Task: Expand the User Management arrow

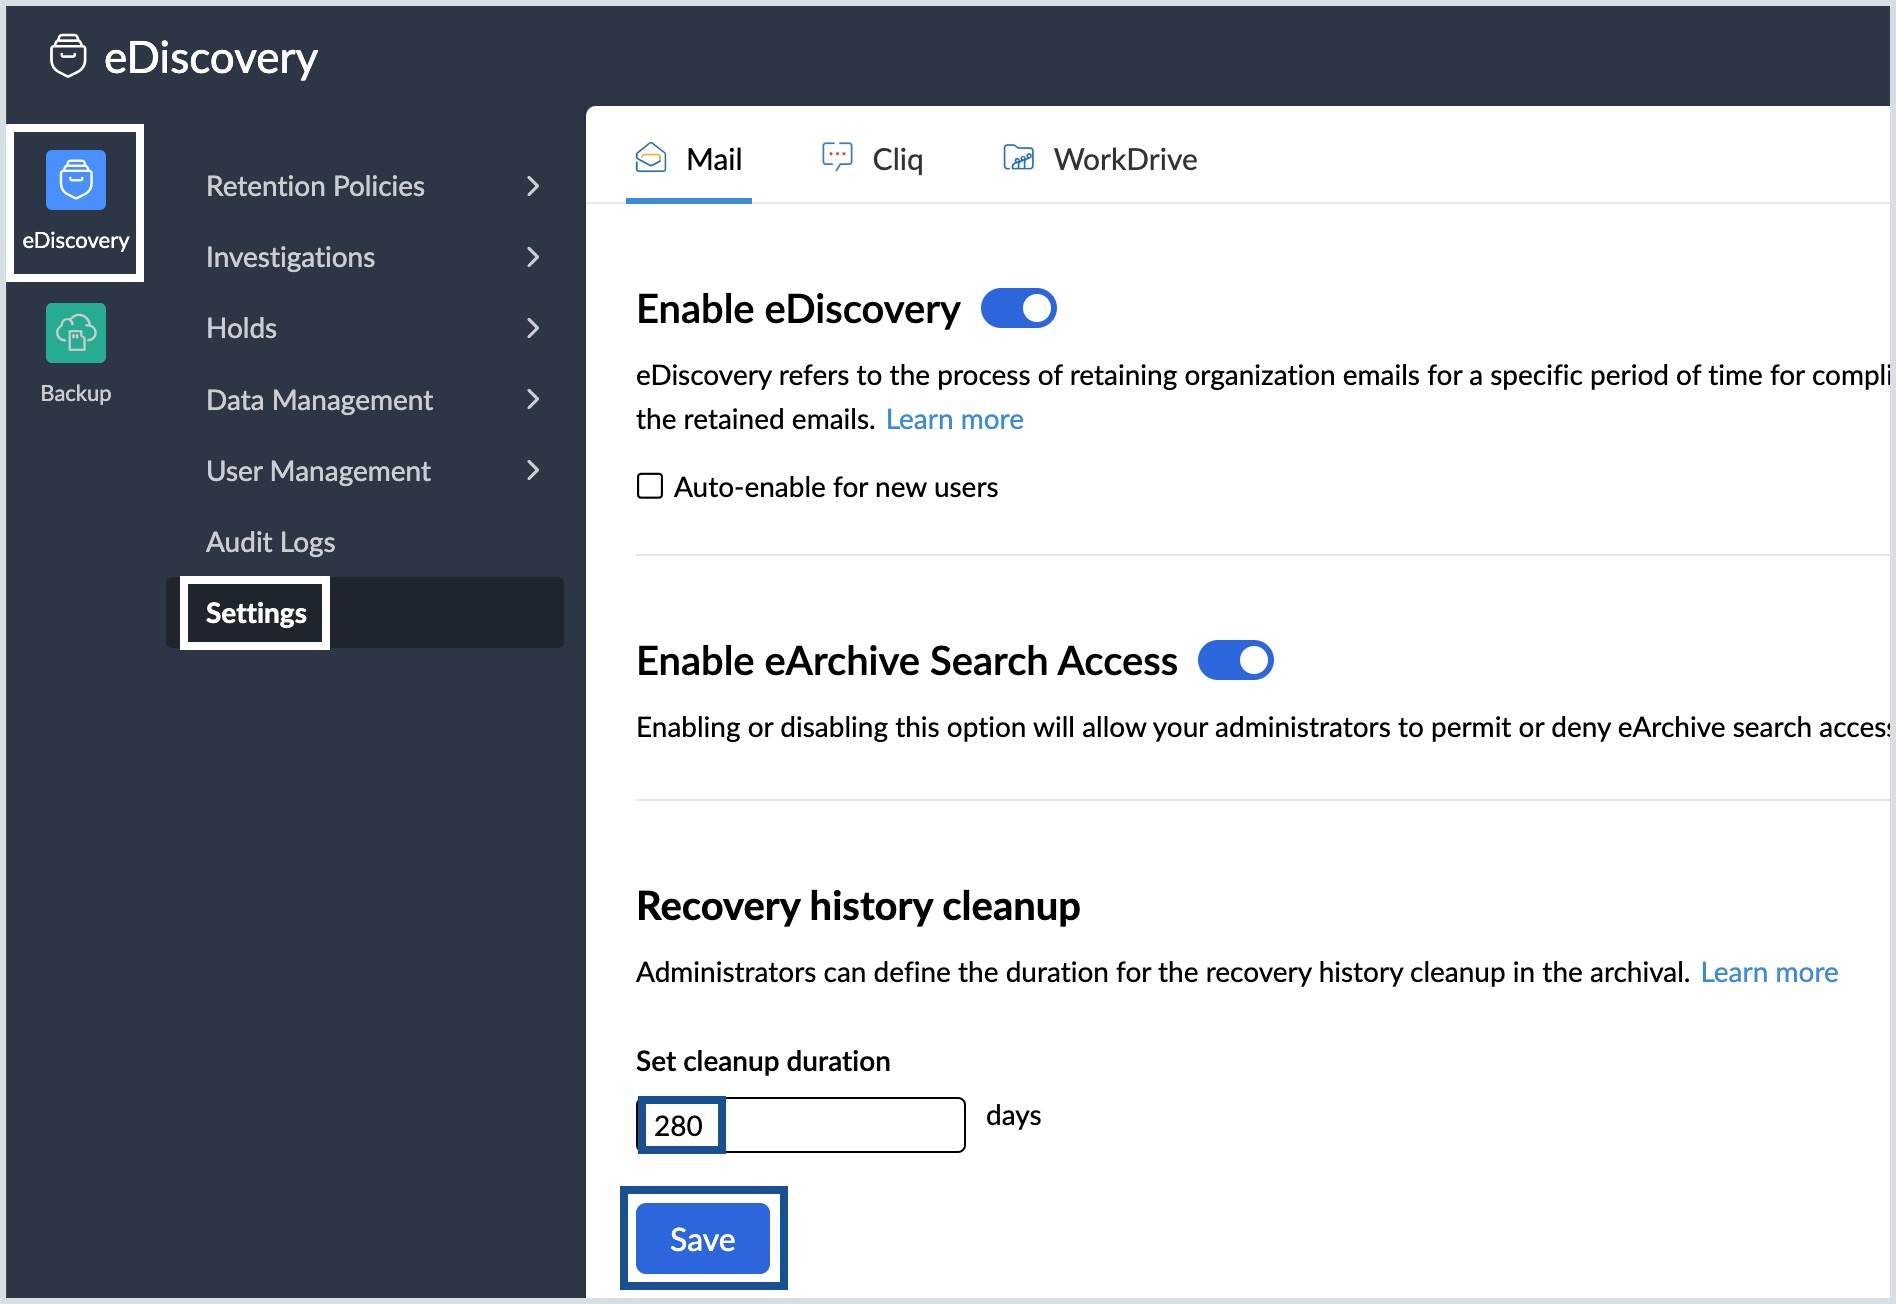Action: (533, 471)
